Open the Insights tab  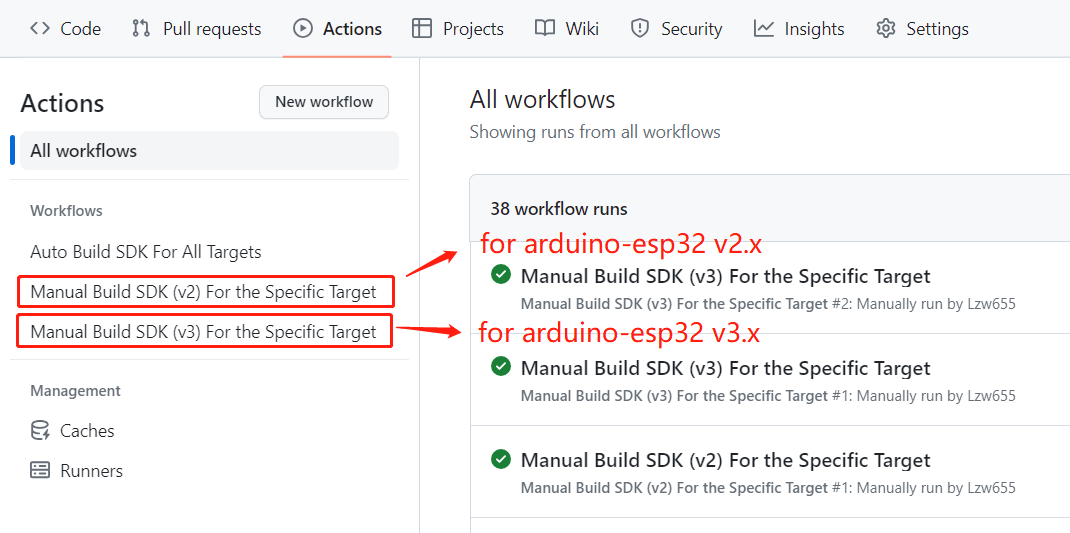click(799, 29)
